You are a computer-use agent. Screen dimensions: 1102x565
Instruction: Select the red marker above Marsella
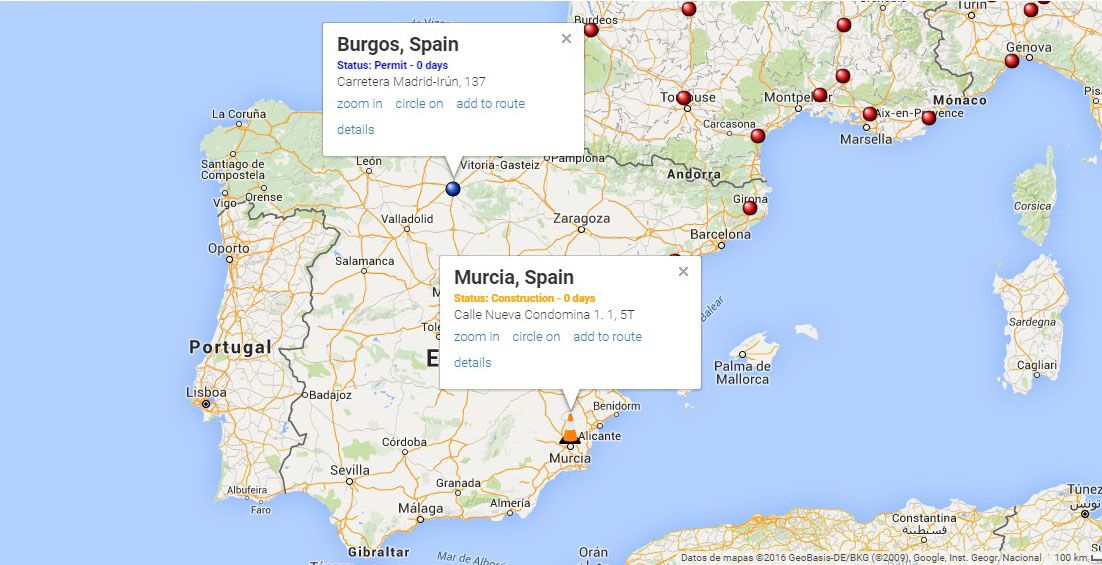pos(869,114)
